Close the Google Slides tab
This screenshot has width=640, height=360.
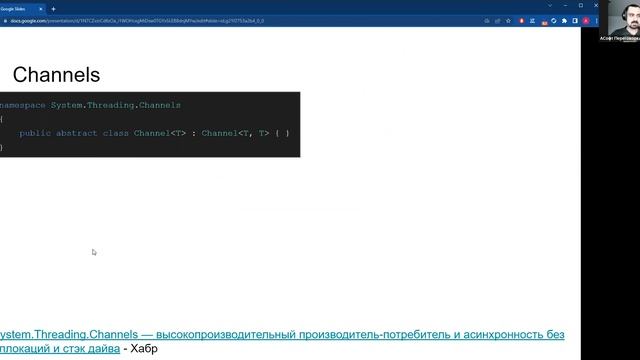41,9
